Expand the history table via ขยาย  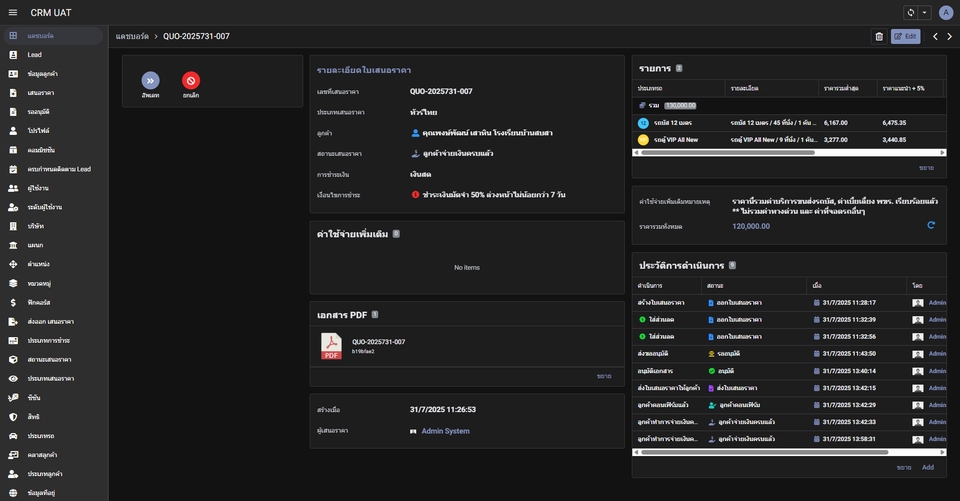point(904,467)
